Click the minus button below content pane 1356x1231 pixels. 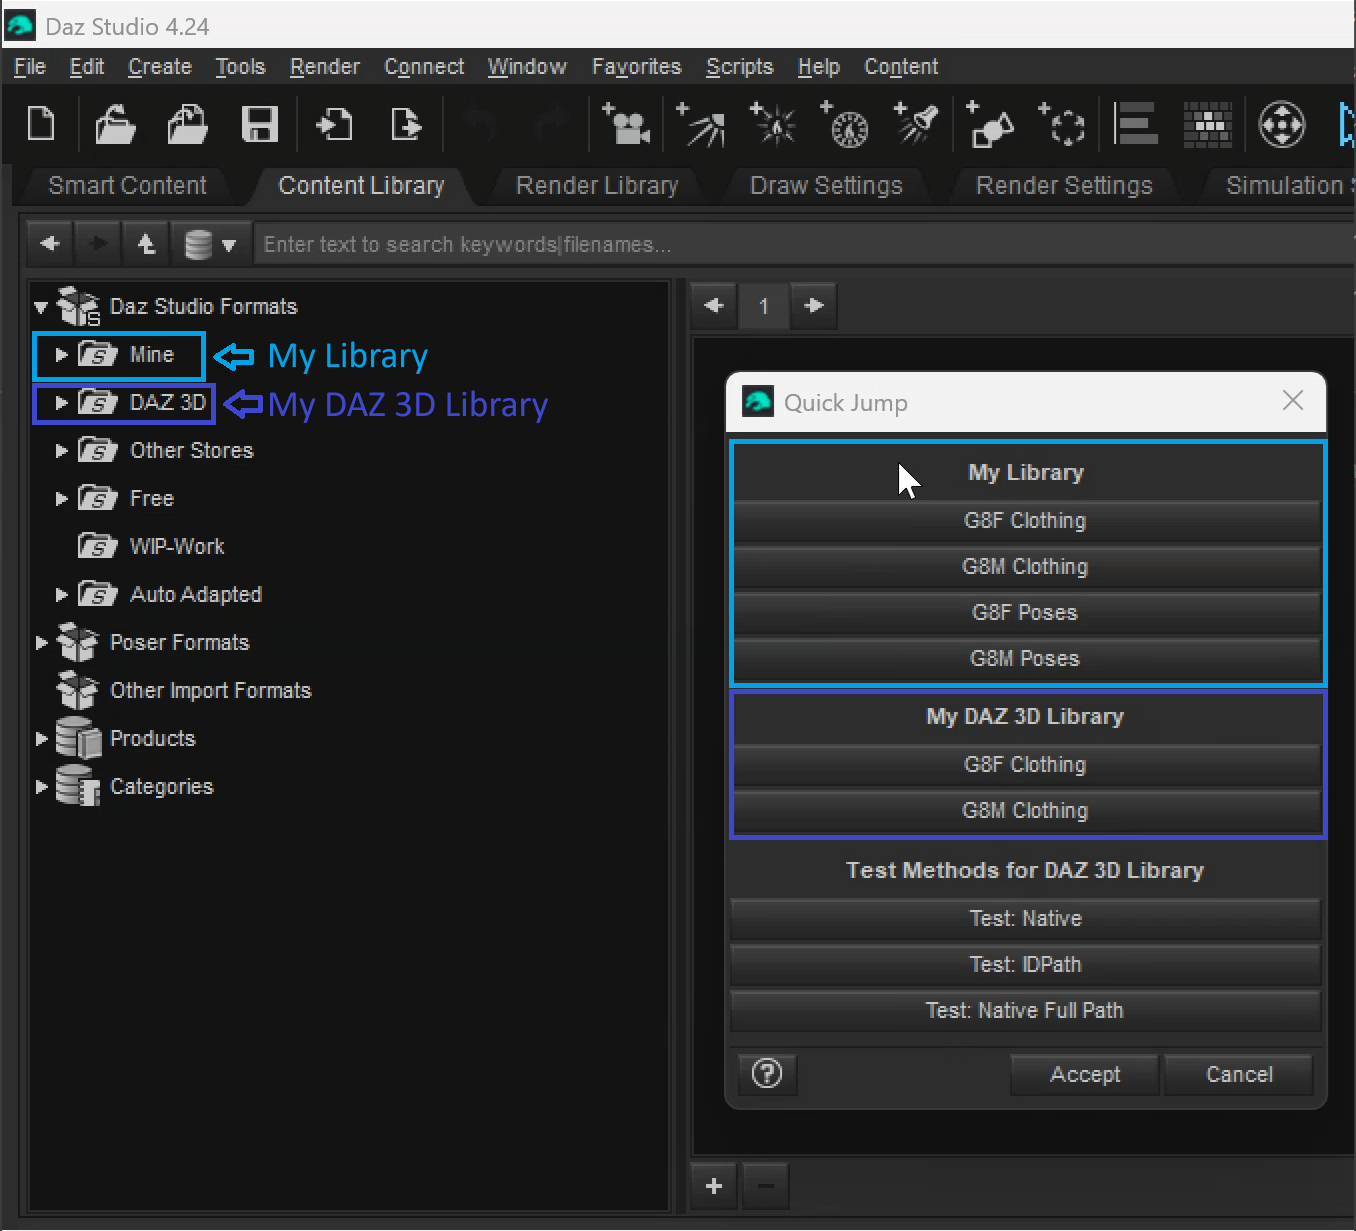[766, 1186]
